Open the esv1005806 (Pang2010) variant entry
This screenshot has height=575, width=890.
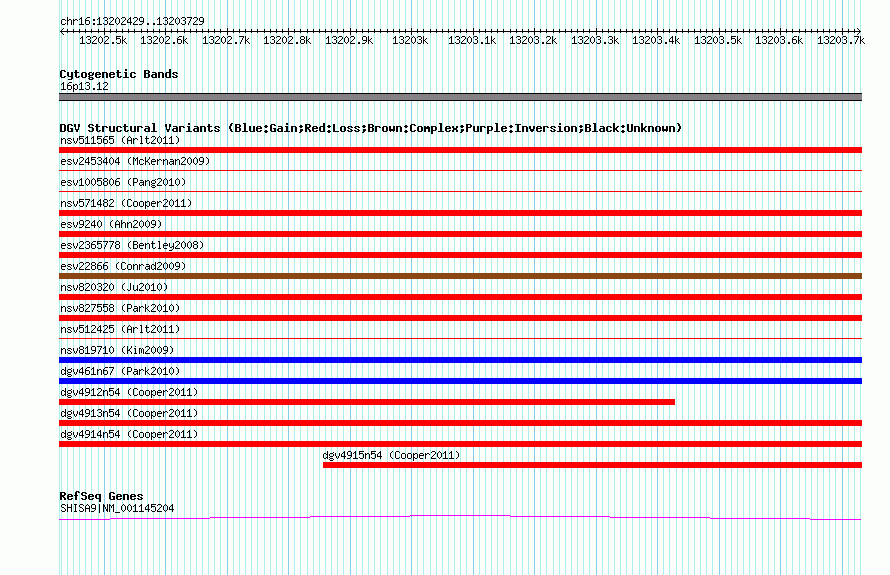(123, 182)
